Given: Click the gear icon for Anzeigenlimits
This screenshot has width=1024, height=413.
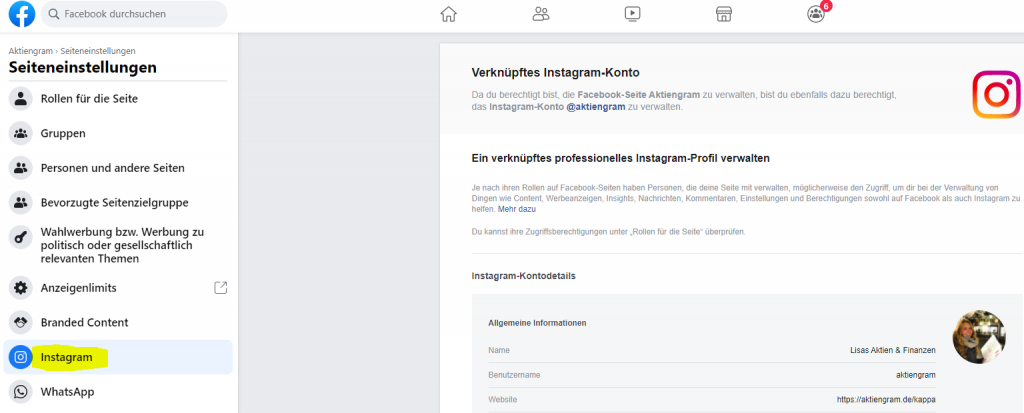Looking at the screenshot, I should [21, 288].
